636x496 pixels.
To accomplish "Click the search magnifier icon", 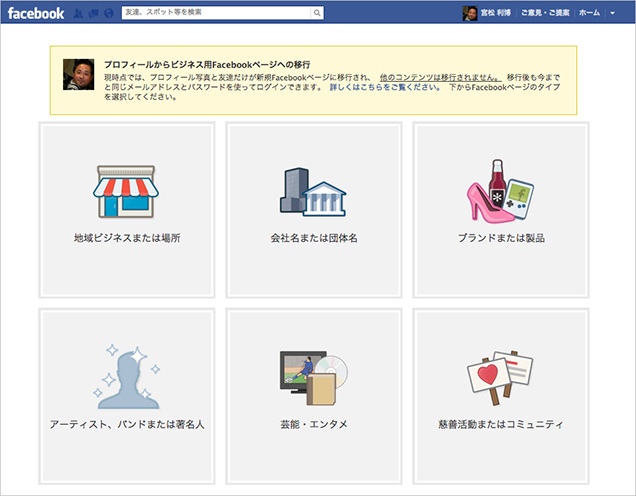I will pyautogui.click(x=317, y=14).
